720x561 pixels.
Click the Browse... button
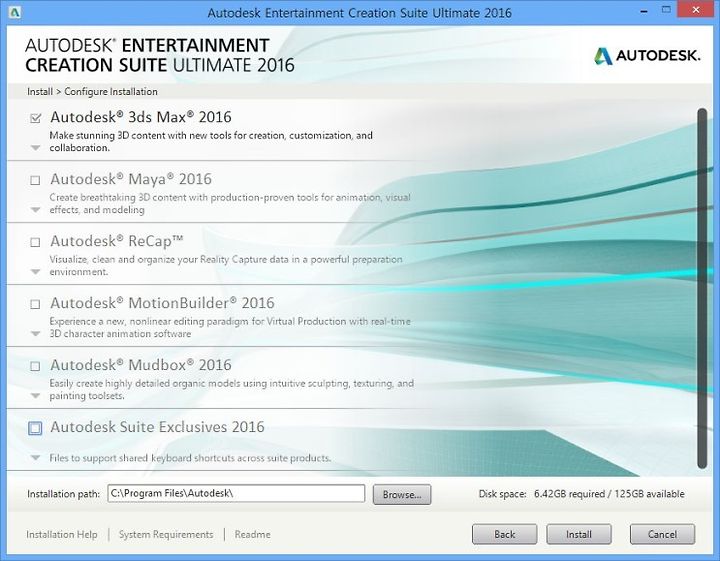402,494
